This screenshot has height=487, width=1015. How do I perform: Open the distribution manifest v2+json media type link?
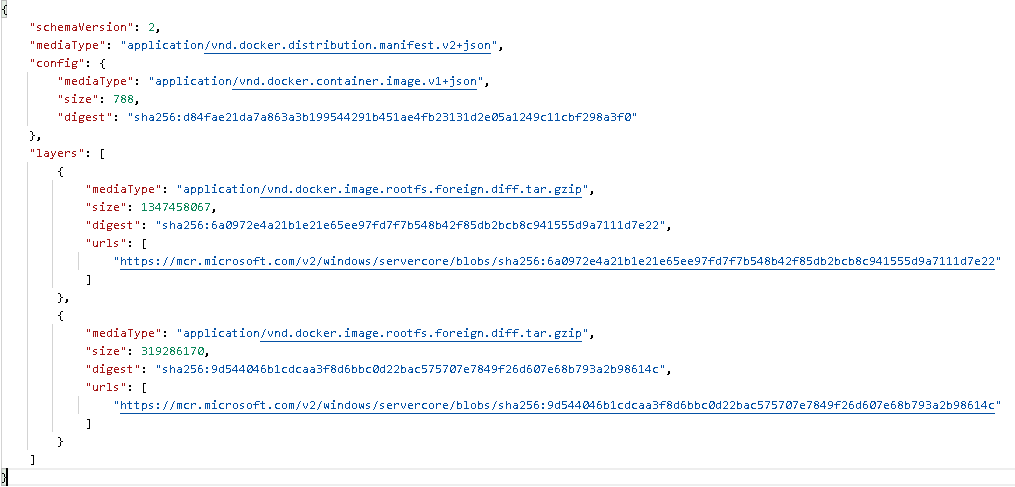[347, 46]
